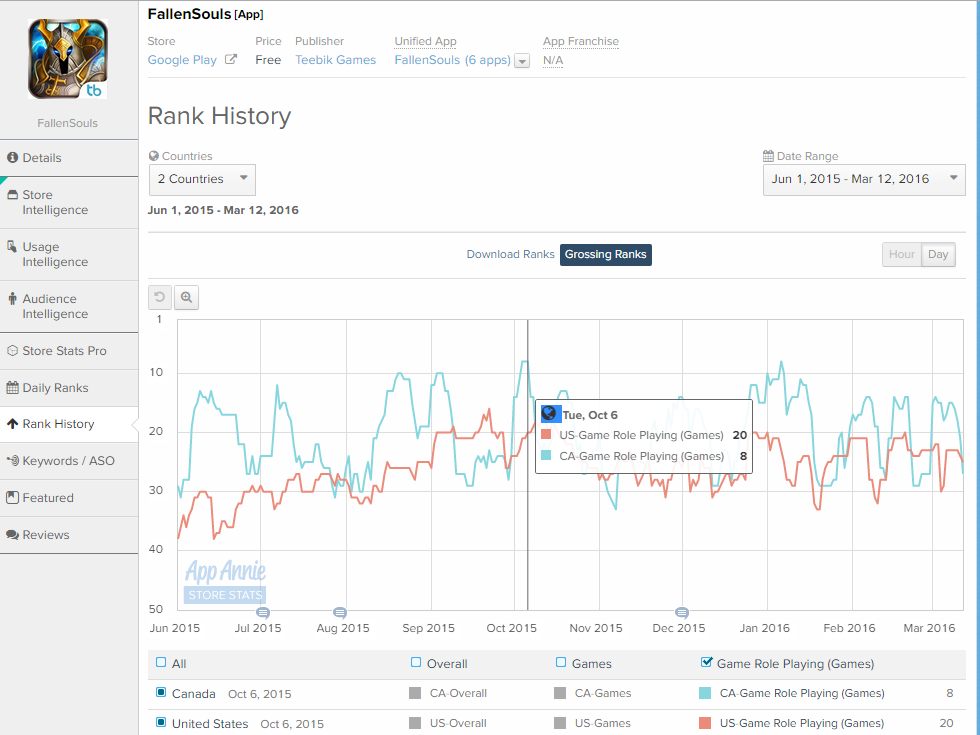Click the Store Intelligence icon
The width and height of the screenshot is (980, 735).
(x=12, y=195)
